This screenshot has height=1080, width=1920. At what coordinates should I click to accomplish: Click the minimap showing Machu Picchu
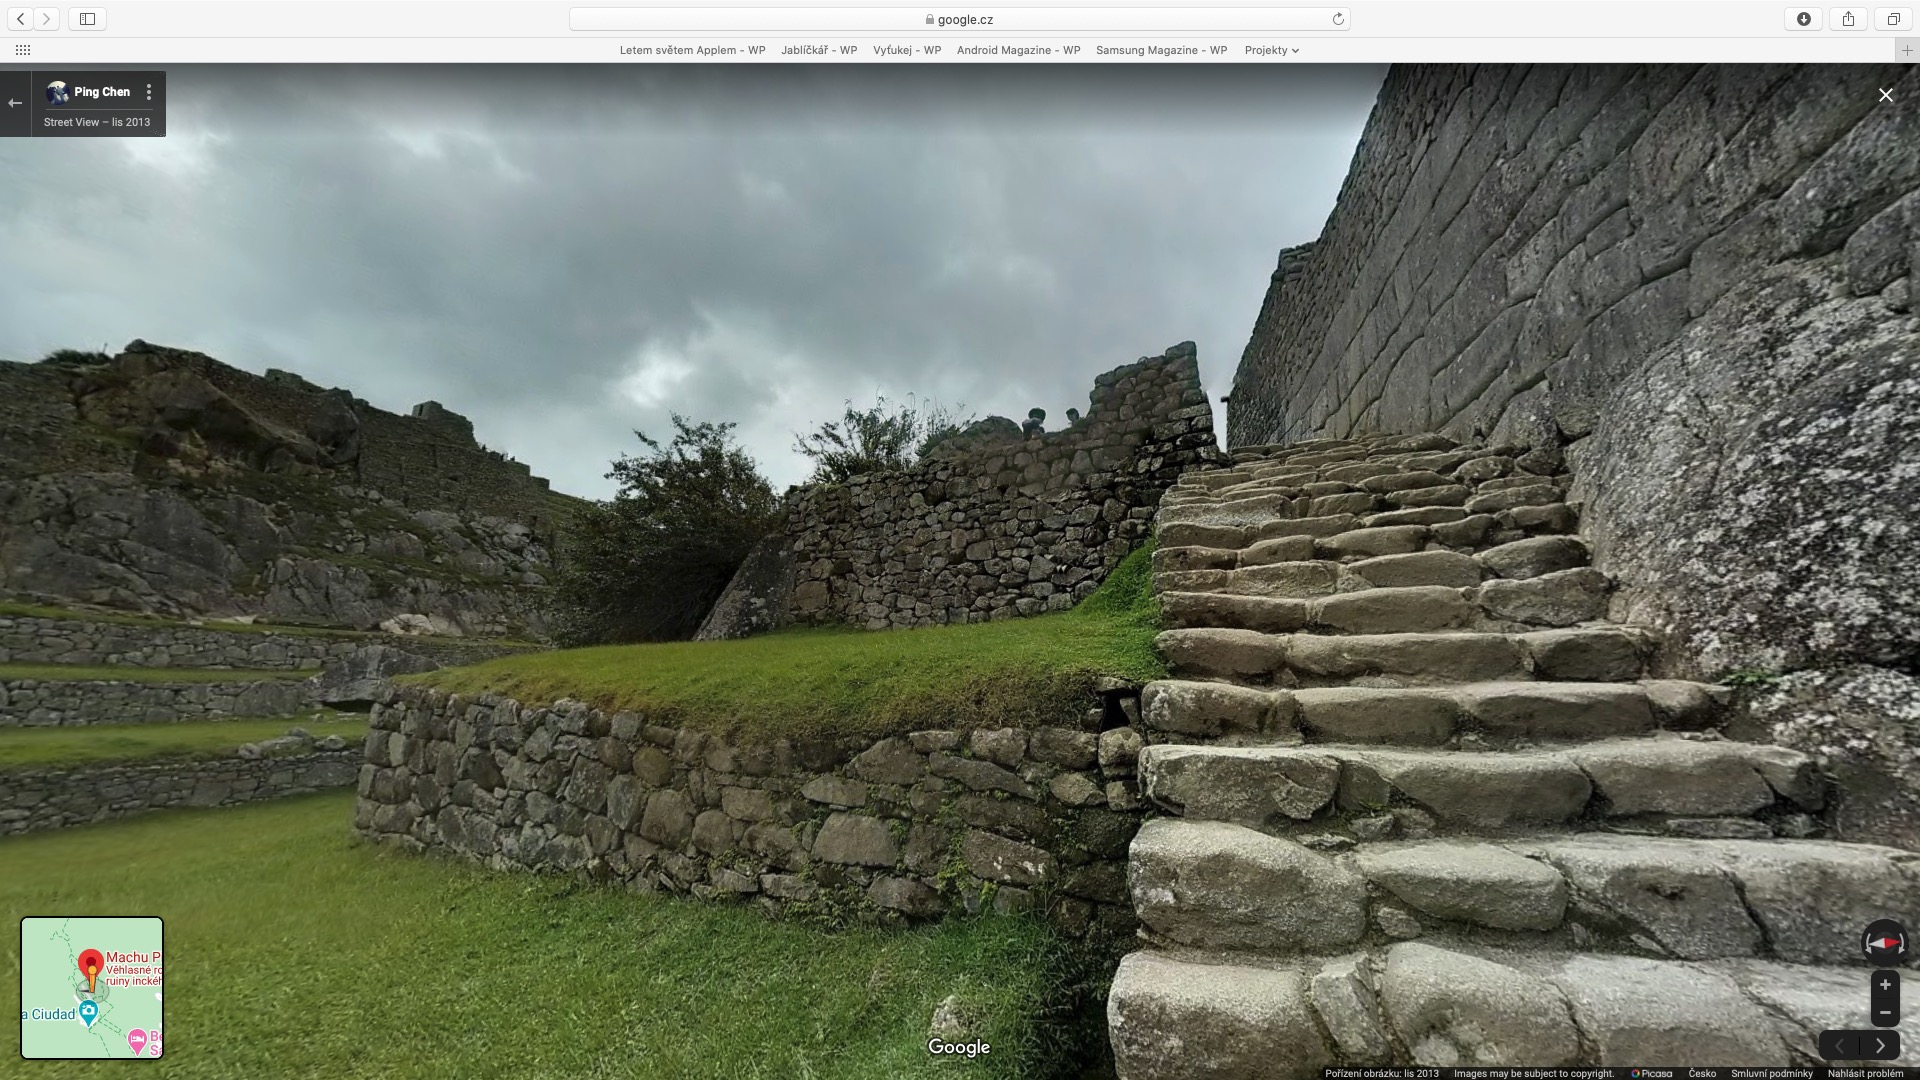[x=92, y=987]
